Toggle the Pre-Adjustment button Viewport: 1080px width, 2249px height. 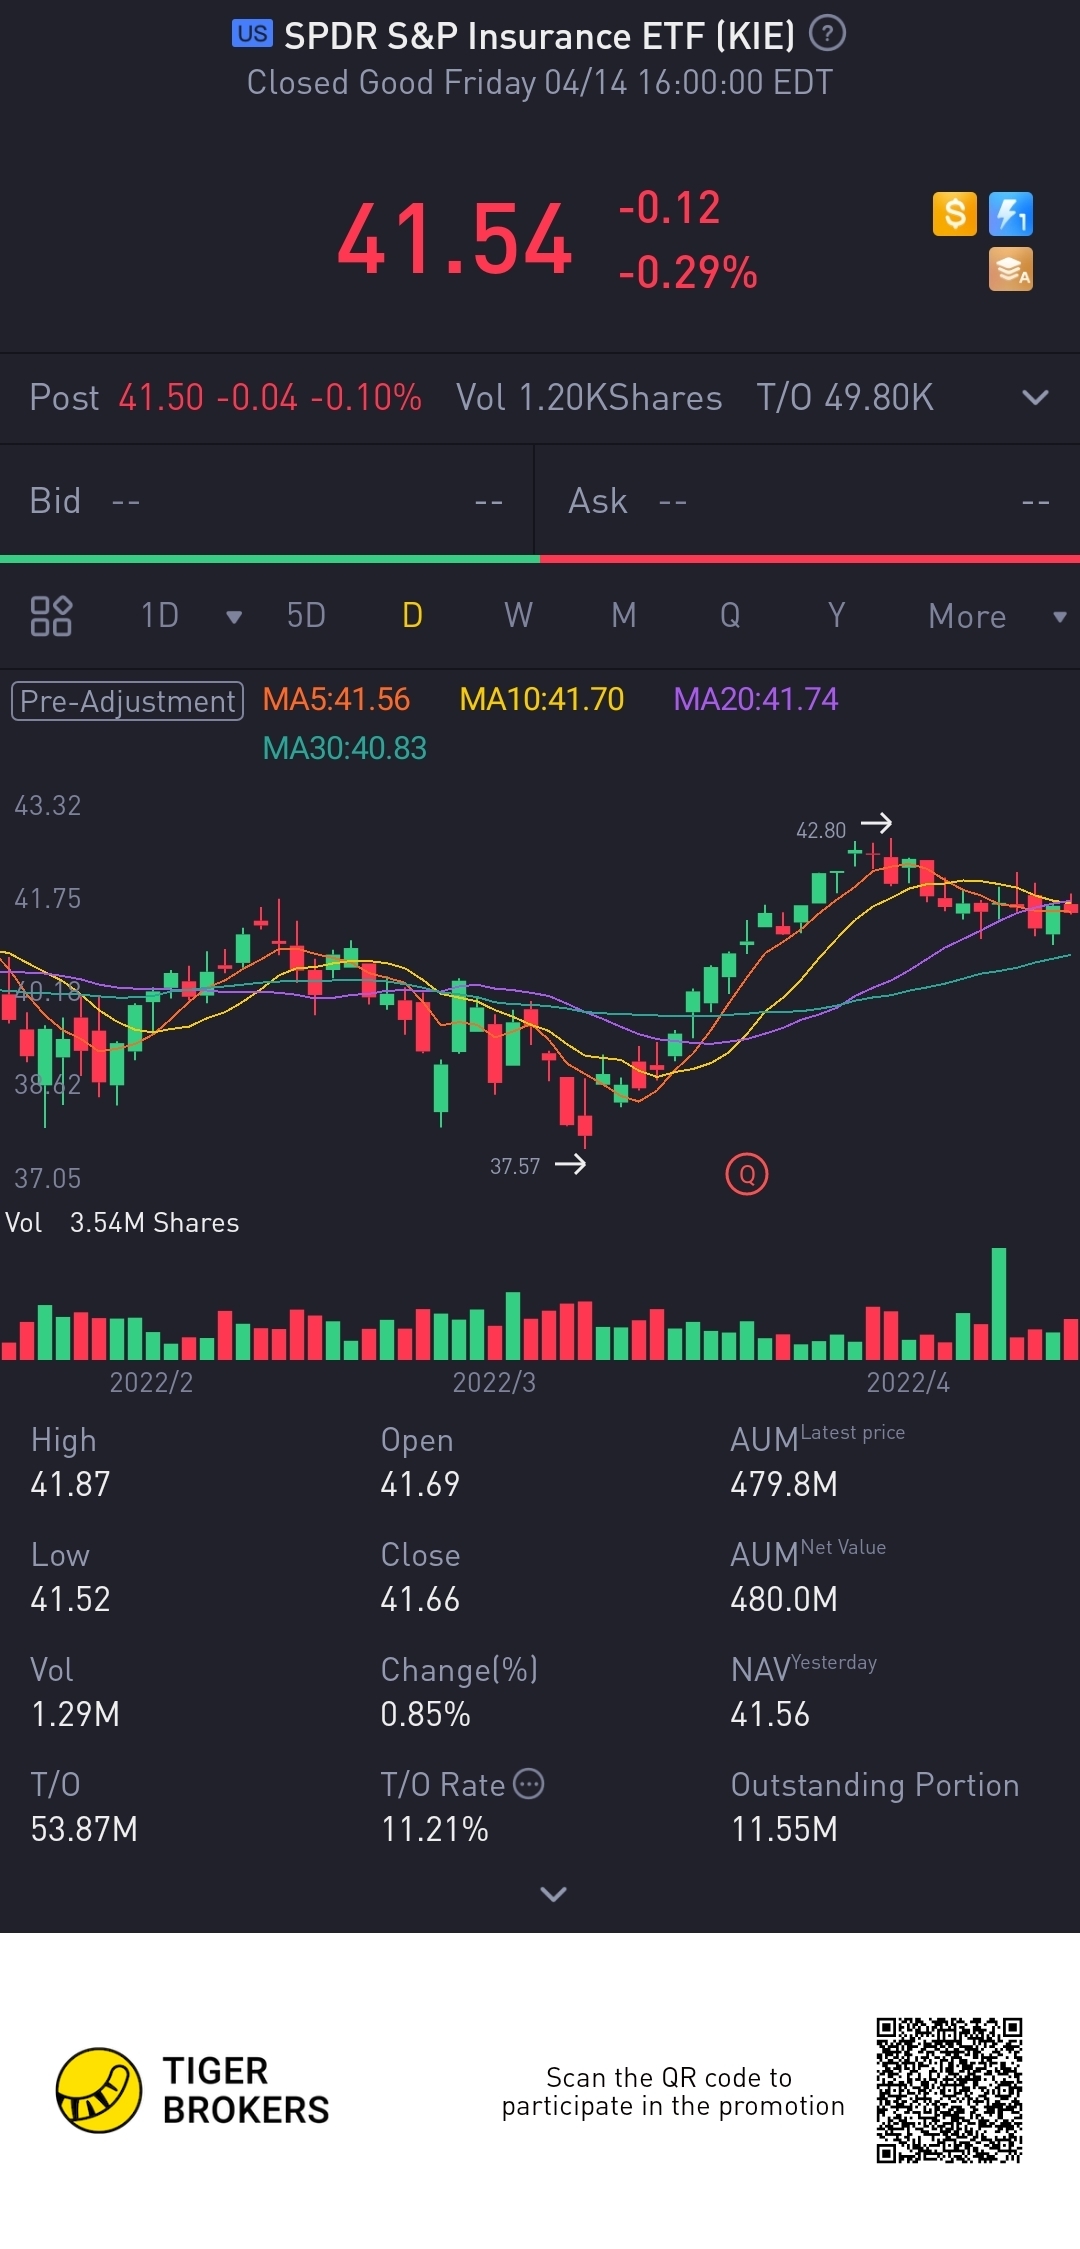coord(127,701)
